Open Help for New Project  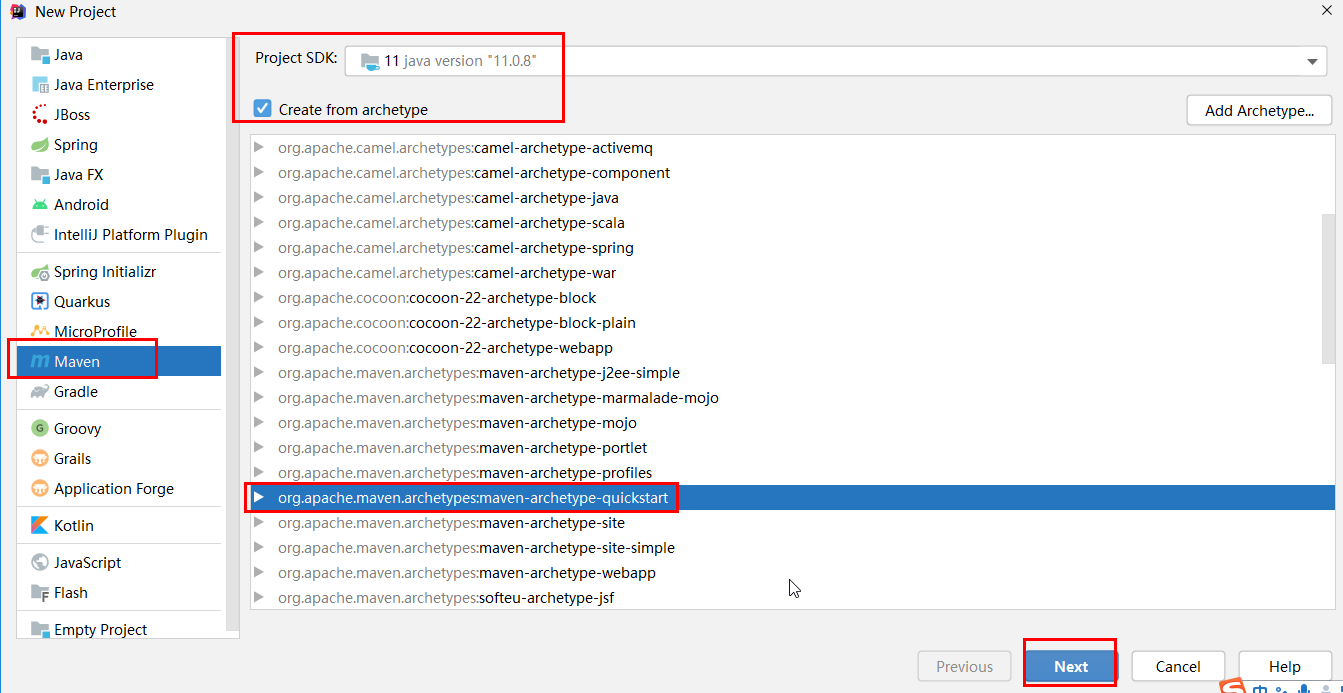(1285, 667)
